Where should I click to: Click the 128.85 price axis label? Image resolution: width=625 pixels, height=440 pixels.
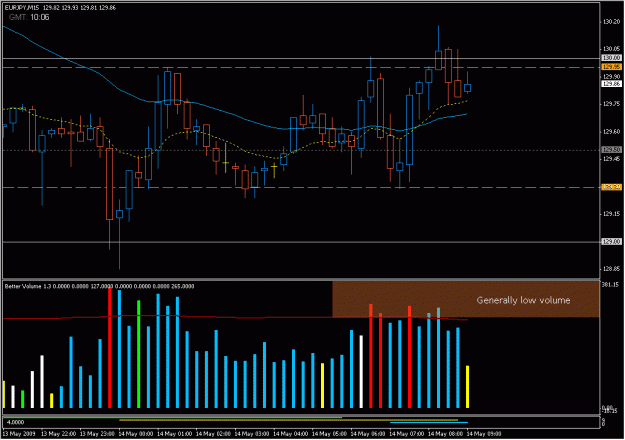(611, 269)
